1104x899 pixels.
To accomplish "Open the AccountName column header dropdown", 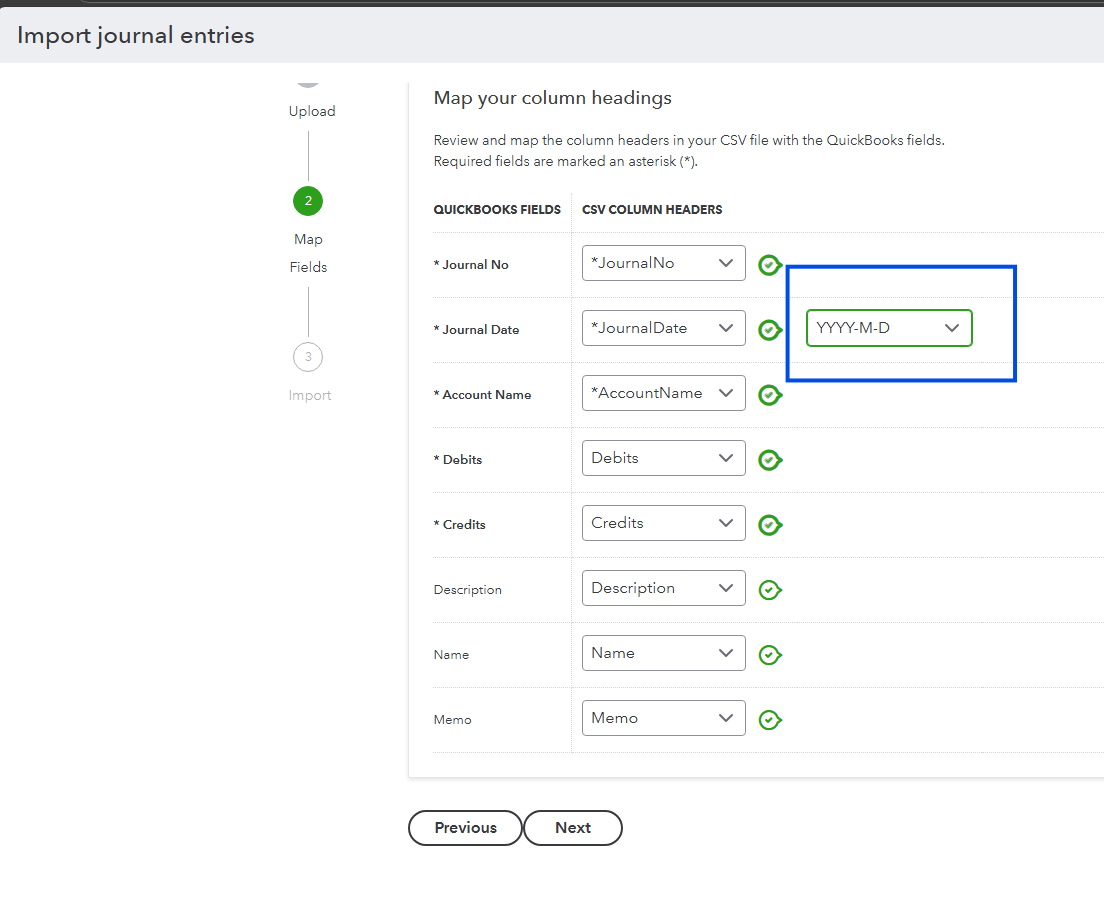I will point(663,393).
